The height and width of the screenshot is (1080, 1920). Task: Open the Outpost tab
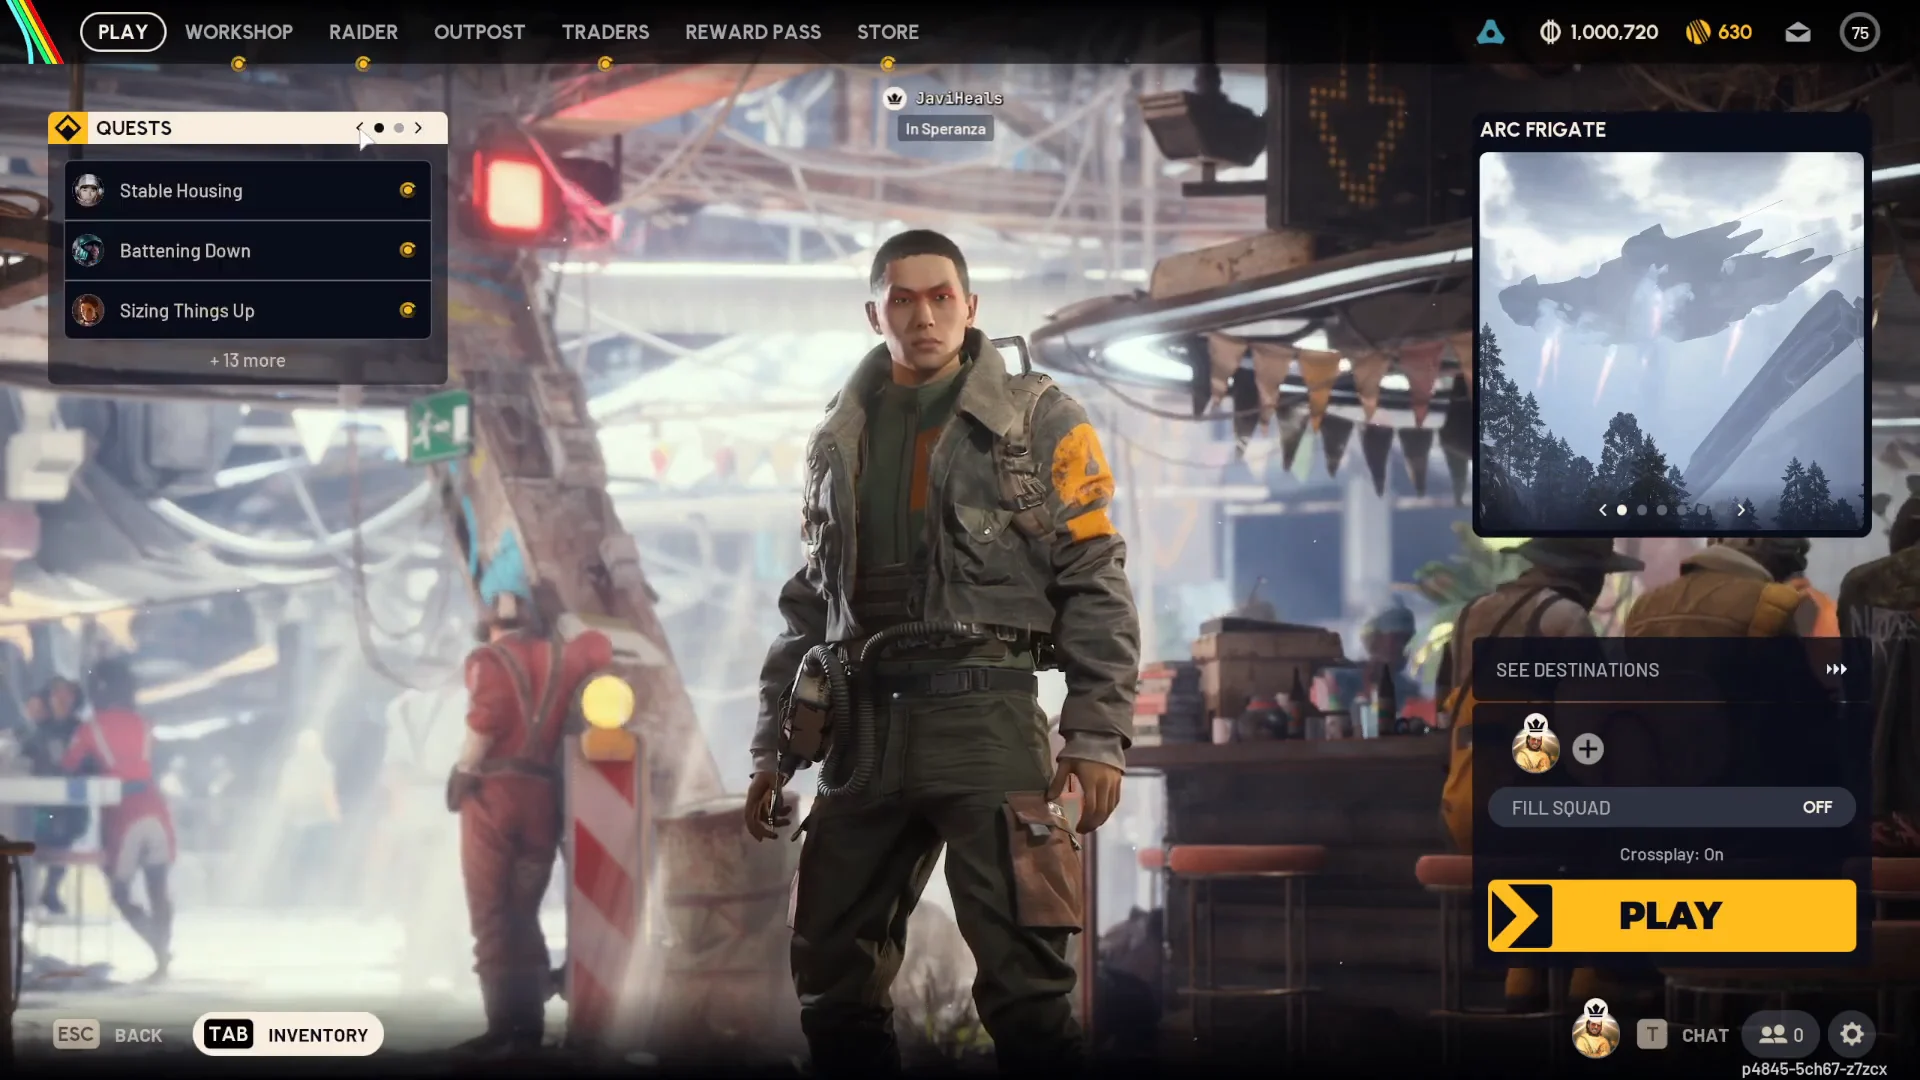(479, 32)
